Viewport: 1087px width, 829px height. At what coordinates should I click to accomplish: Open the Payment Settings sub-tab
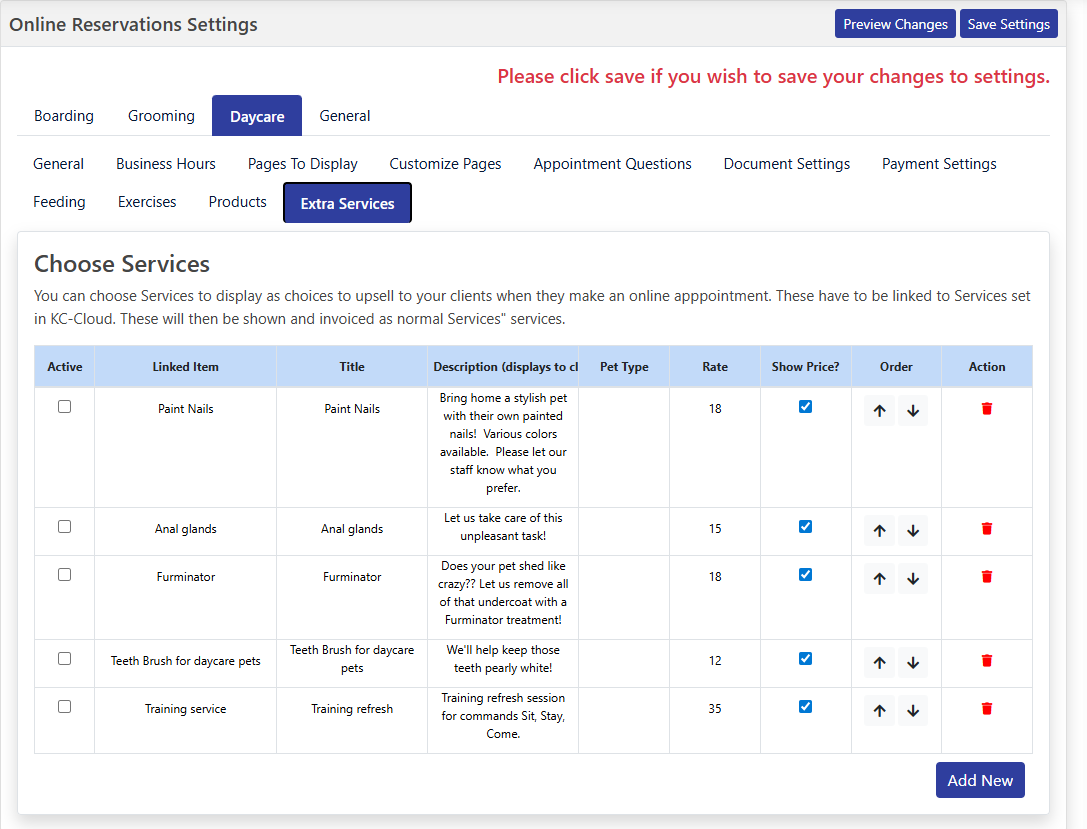tap(939, 164)
